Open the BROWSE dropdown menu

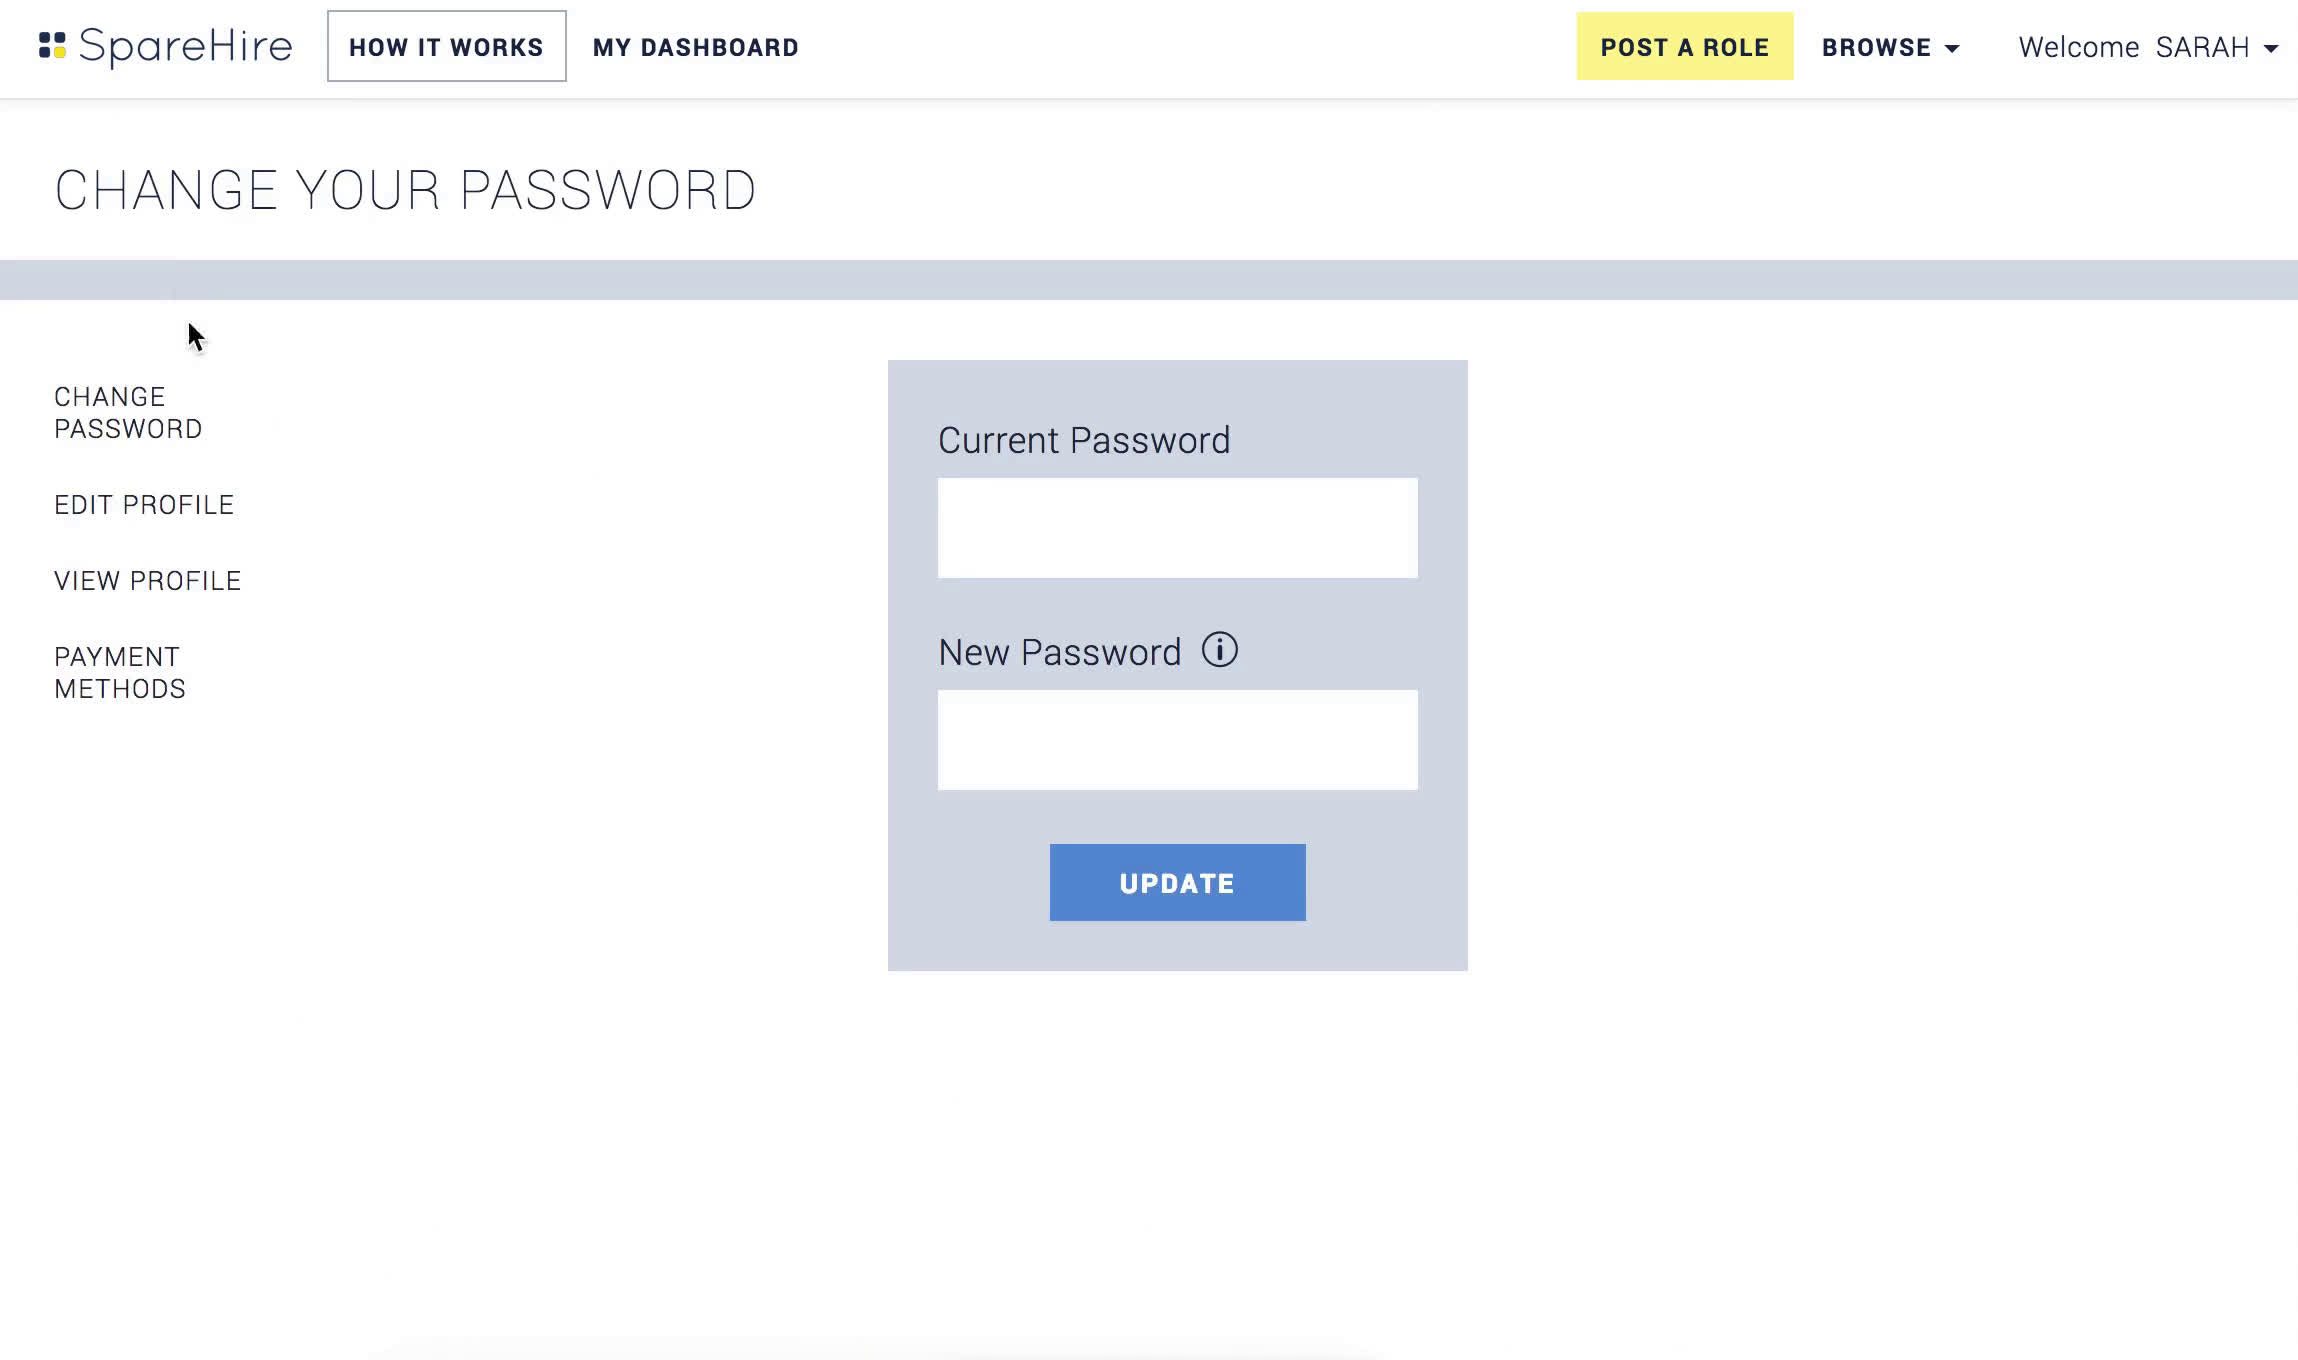coord(1889,47)
